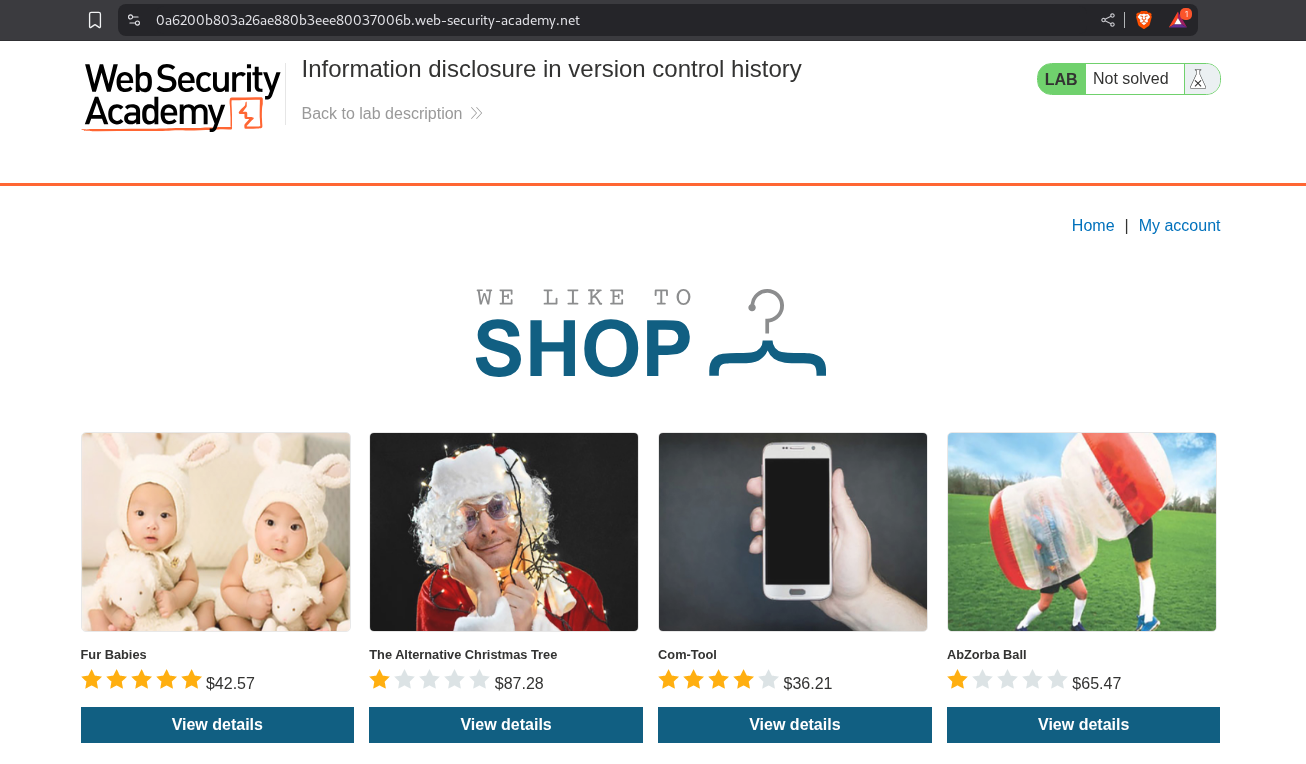Click the Fur Babies product image
1306x764 pixels.
[x=216, y=532]
